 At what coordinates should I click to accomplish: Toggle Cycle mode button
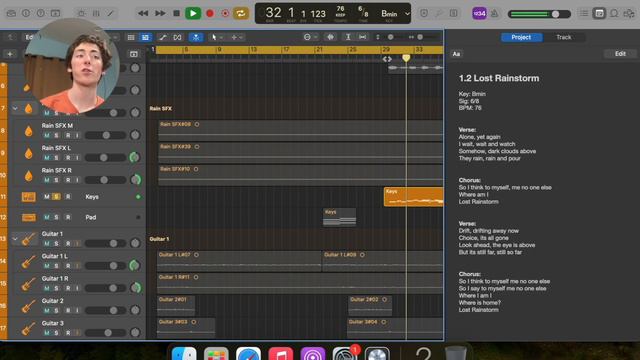coord(241,13)
